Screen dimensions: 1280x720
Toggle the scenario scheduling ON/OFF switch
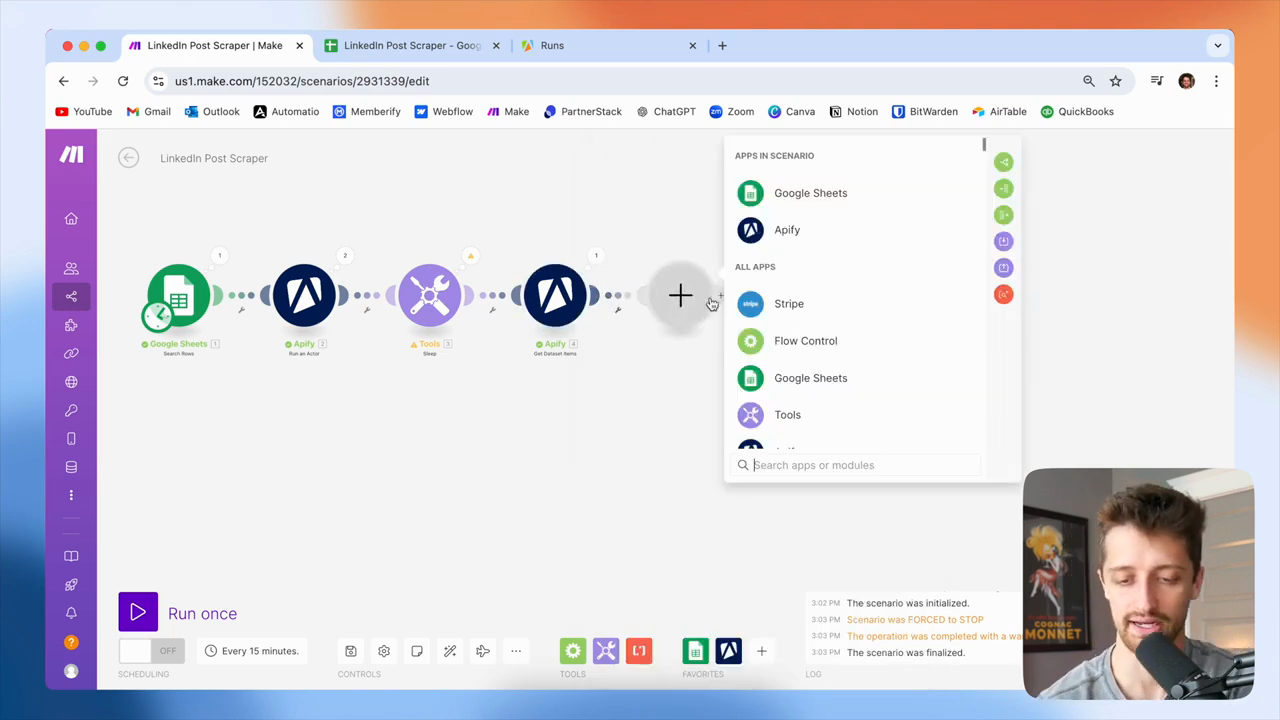point(151,651)
